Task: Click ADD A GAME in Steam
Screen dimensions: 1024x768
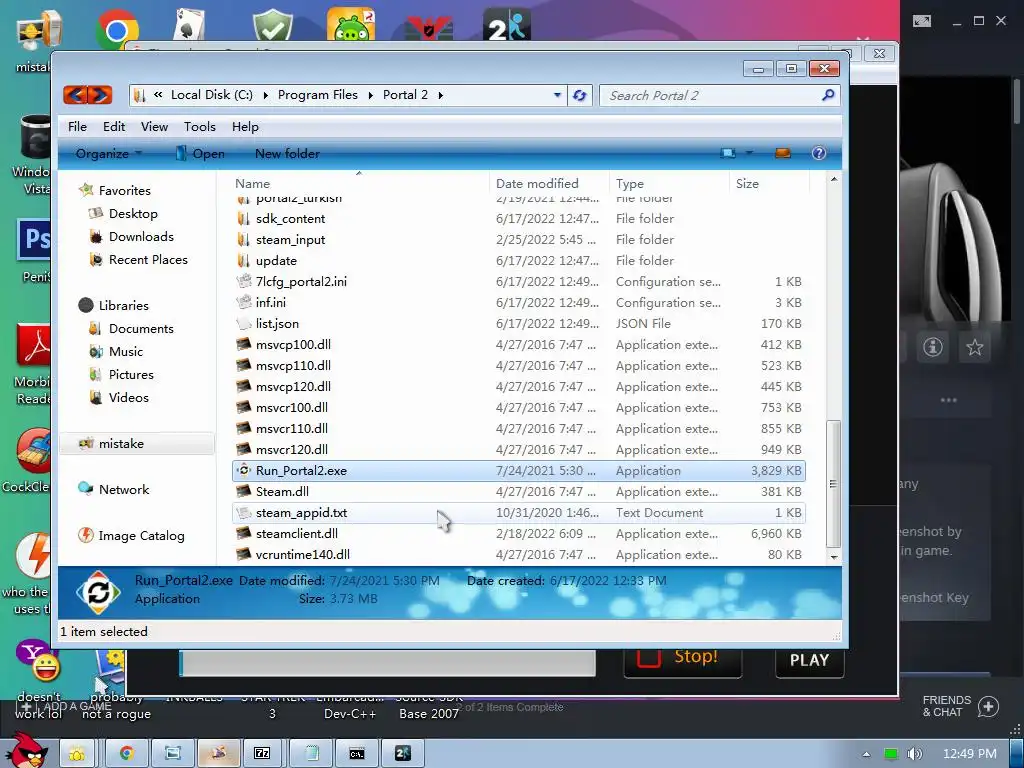Action: click(67, 706)
